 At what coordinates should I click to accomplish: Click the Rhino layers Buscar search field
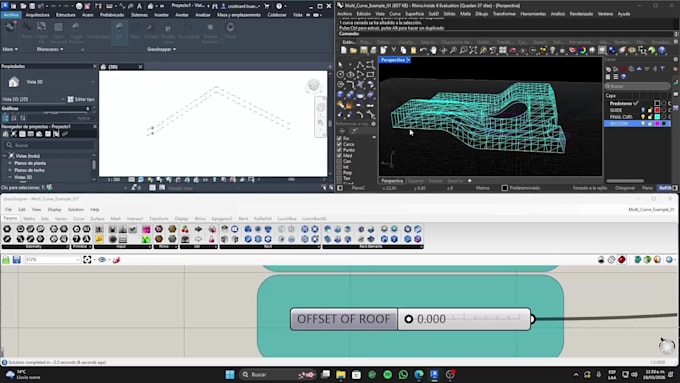638,86
